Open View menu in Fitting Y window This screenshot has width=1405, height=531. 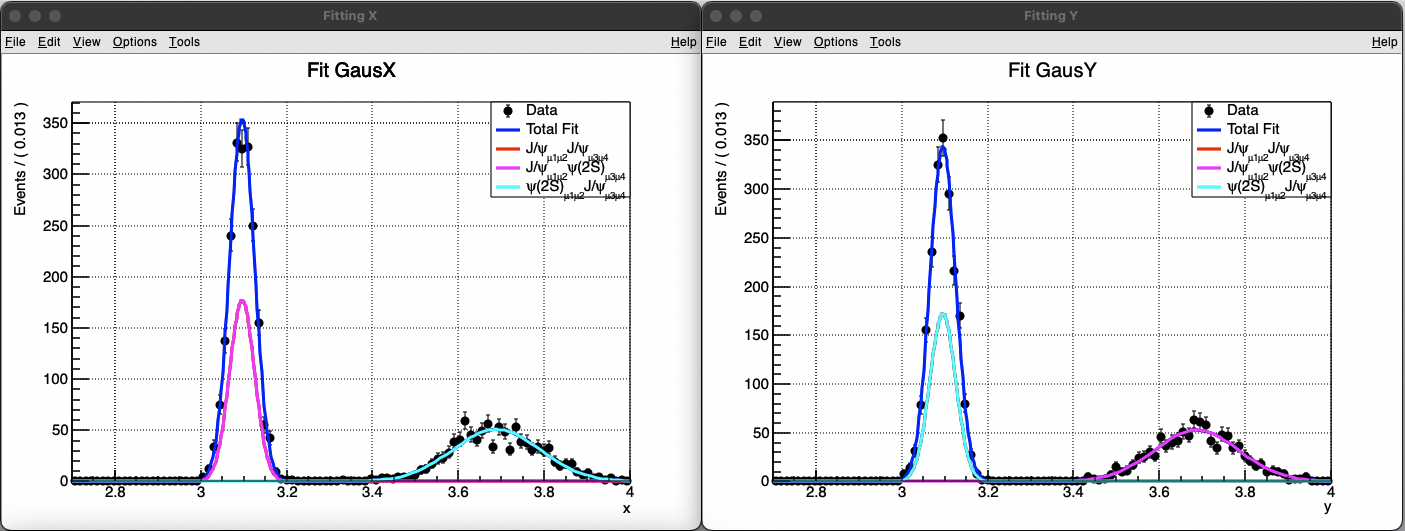[788, 42]
